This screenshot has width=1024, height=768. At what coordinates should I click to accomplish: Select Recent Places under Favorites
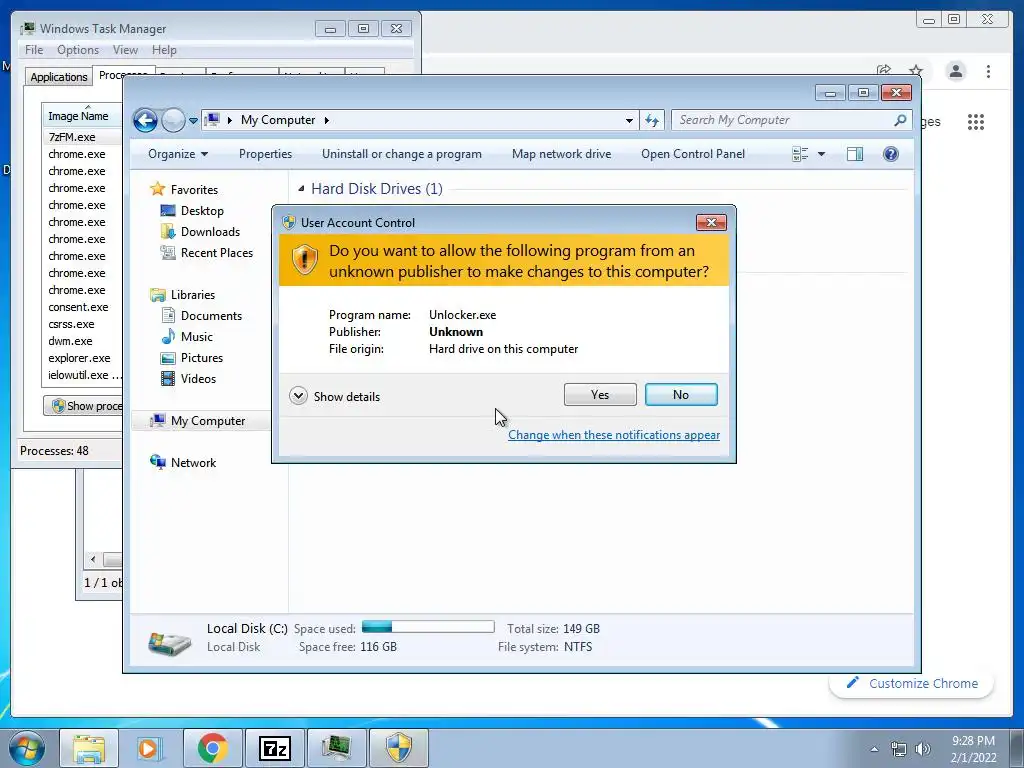(x=217, y=253)
